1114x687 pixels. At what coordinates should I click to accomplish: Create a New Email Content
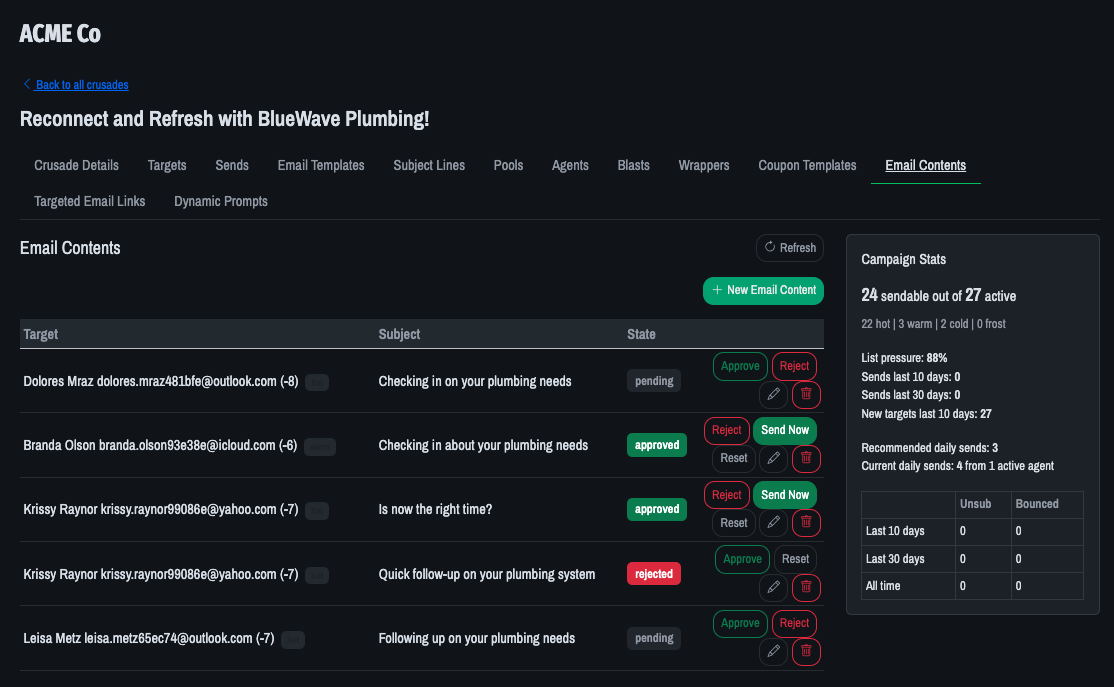(x=763, y=290)
